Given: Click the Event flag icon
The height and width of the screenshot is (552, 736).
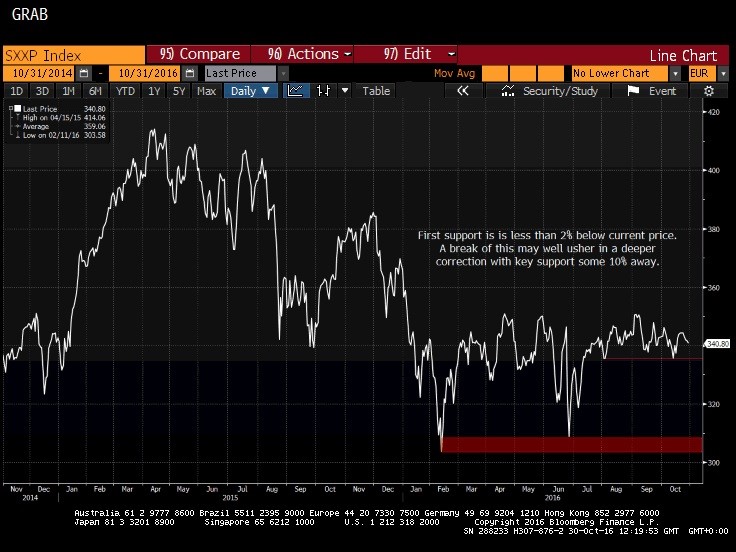Looking at the screenshot, I should [633, 91].
